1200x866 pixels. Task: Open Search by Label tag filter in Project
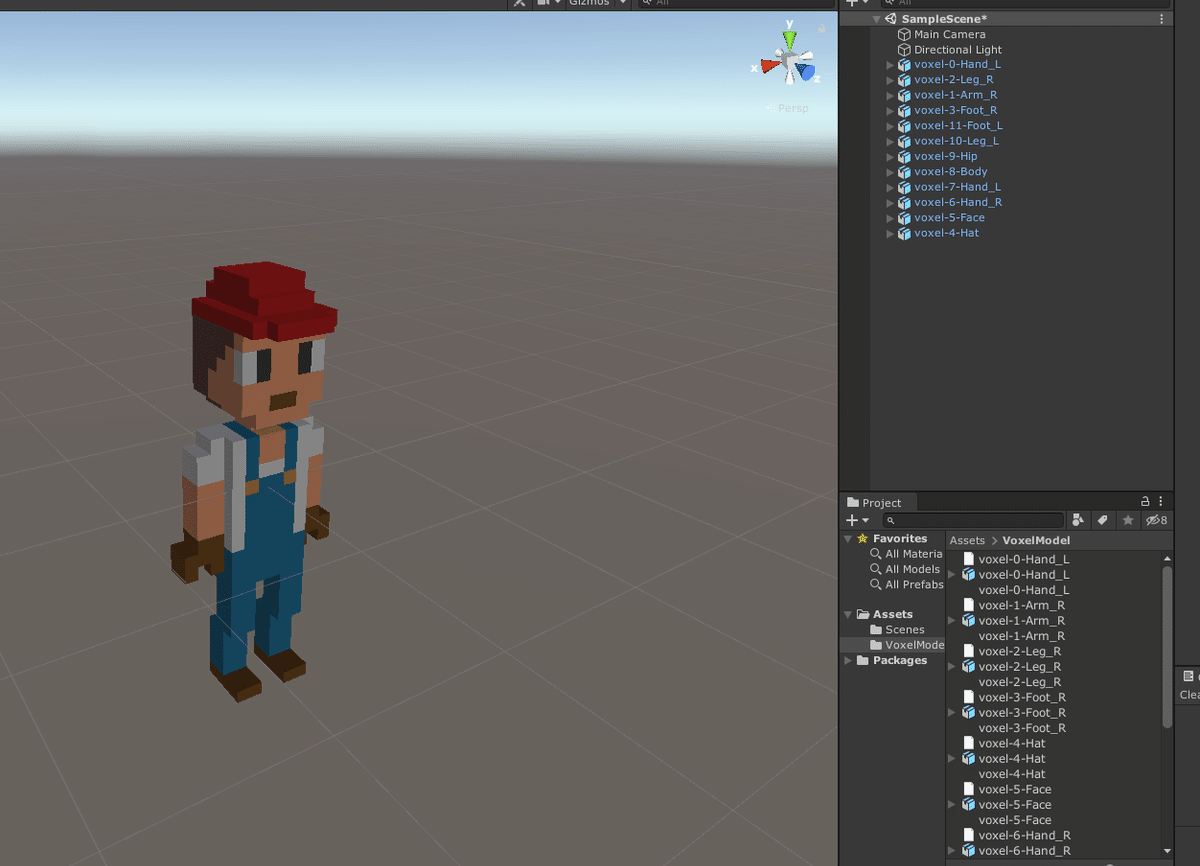[1103, 520]
